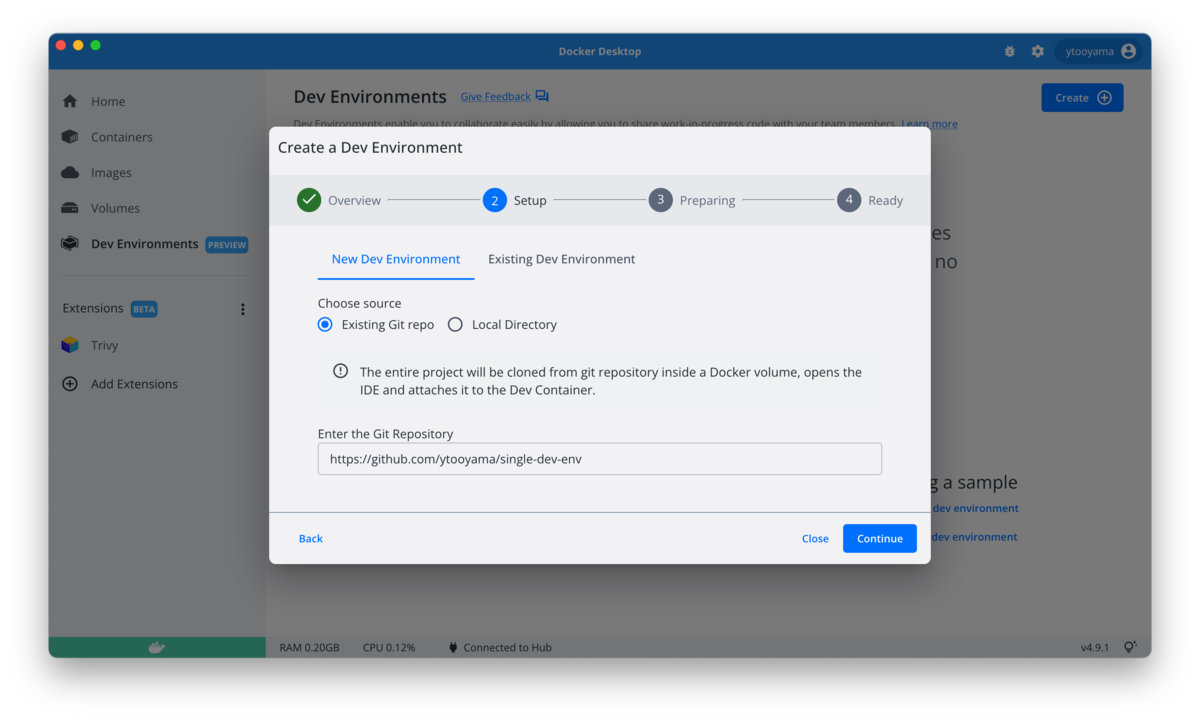This screenshot has width=1200, height=722.
Task: Click the feedback chat bubble icon
Action: coord(542,97)
